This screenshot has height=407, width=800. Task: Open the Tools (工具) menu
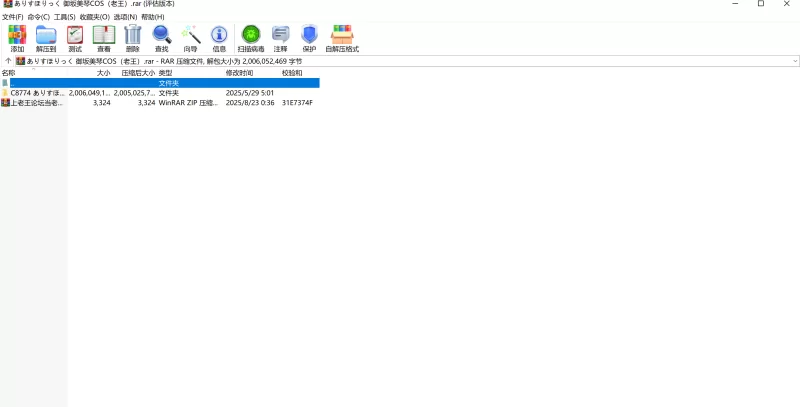click(x=65, y=17)
